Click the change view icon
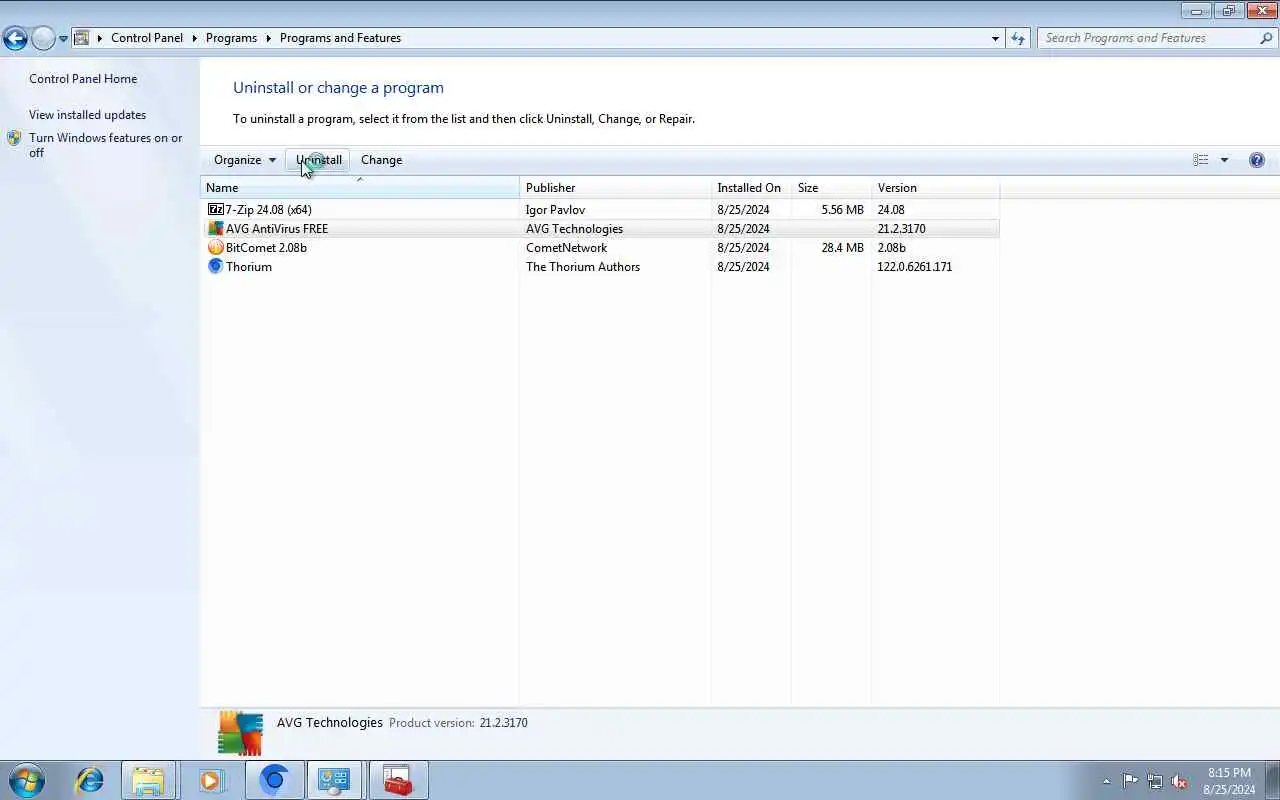The width and height of the screenshot is (1280, 800). tap(1200, 160)
